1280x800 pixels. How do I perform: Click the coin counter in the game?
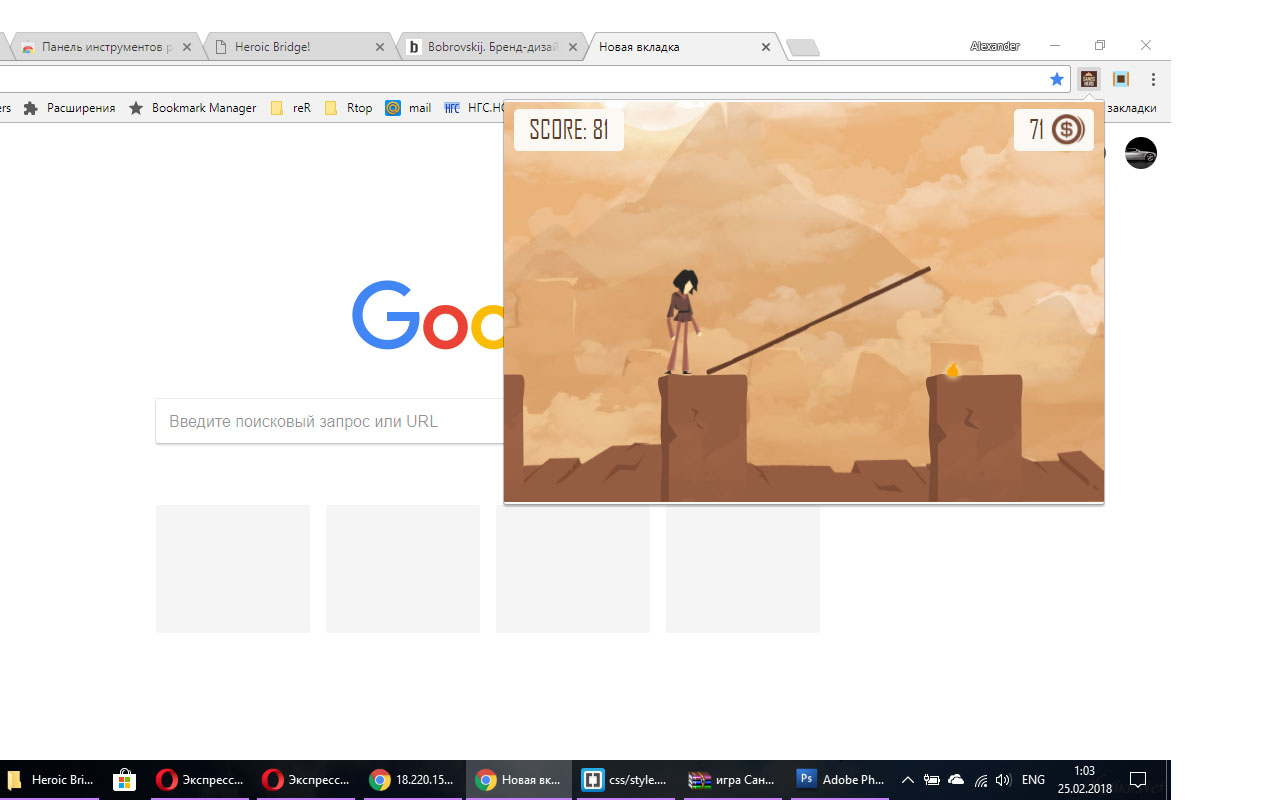click(x=1054, y=129)
